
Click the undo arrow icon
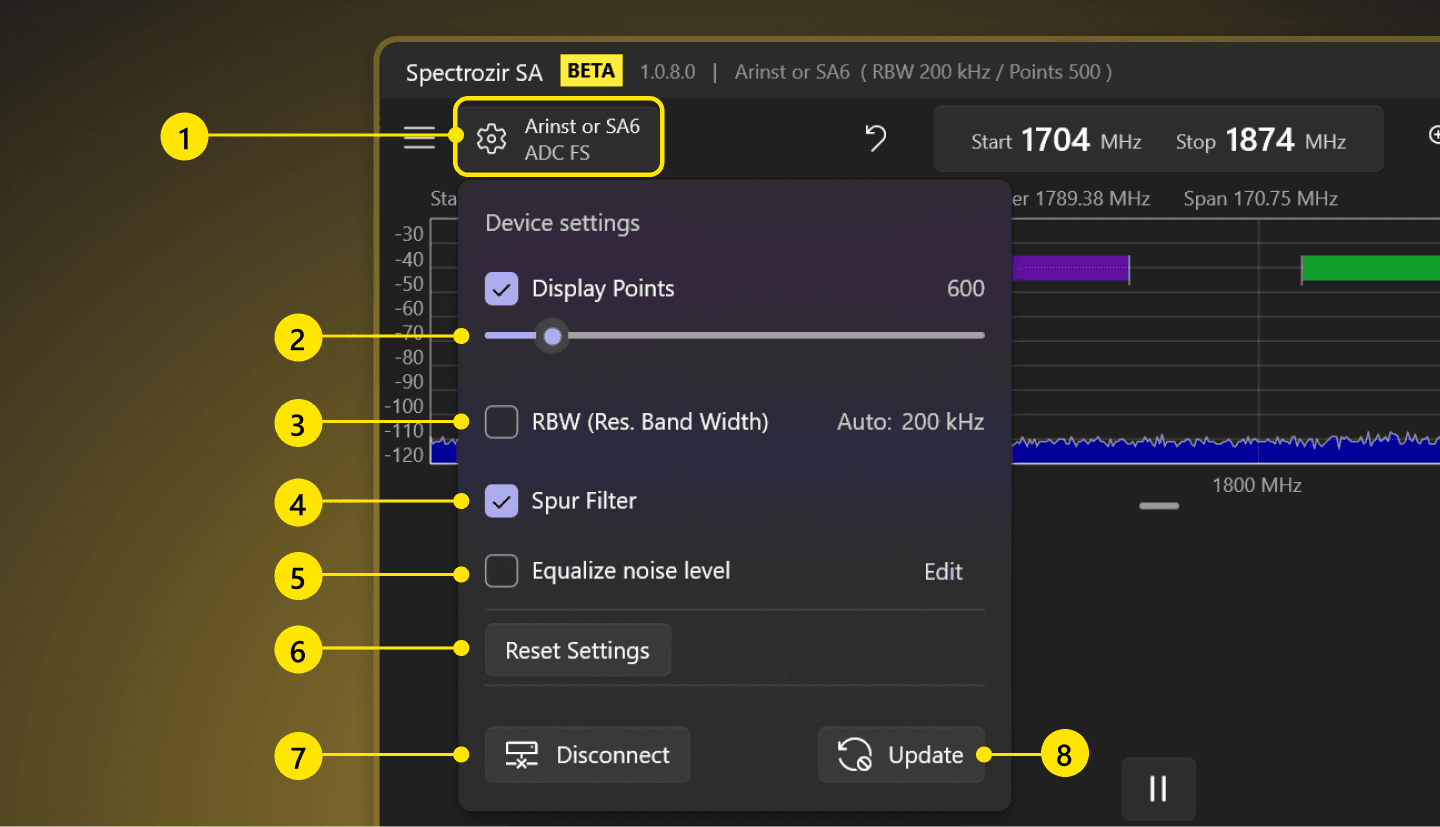(876, 139)
